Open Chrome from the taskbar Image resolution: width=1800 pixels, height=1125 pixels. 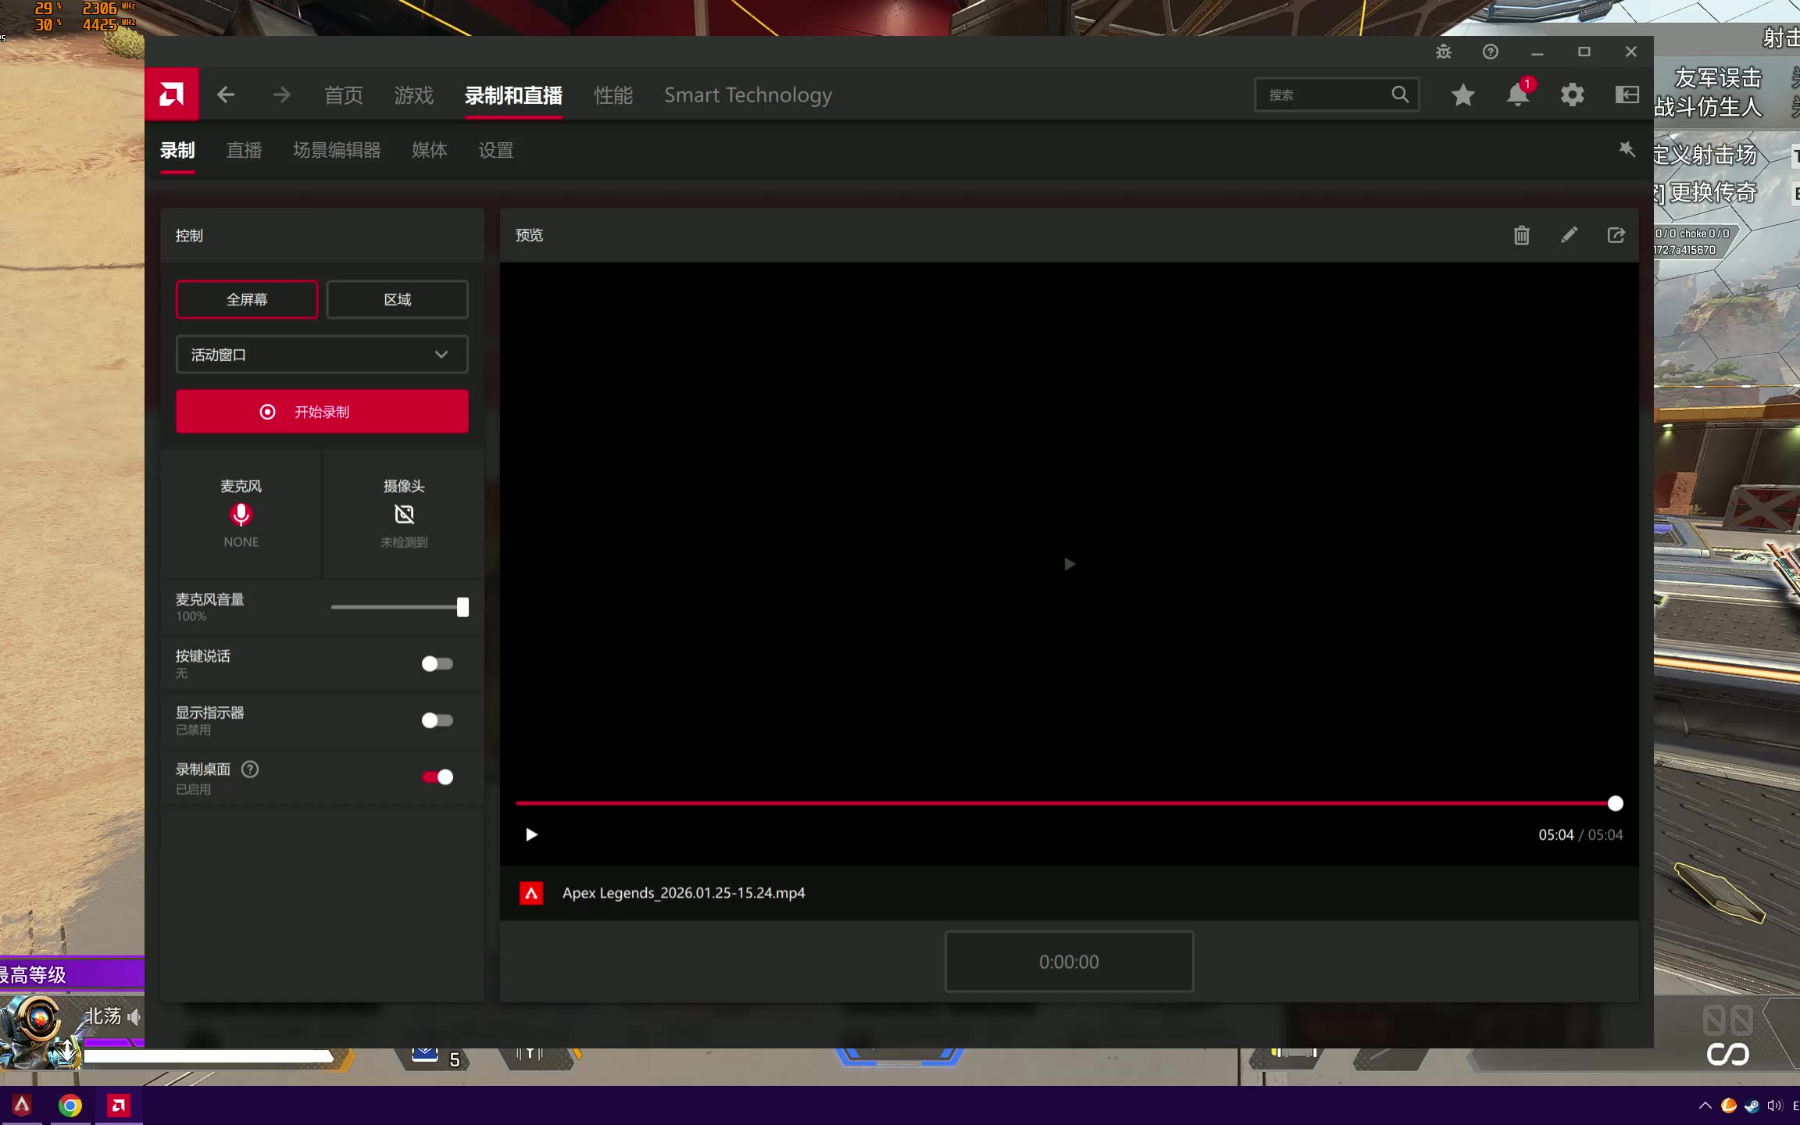click(x=70, y=1105)
